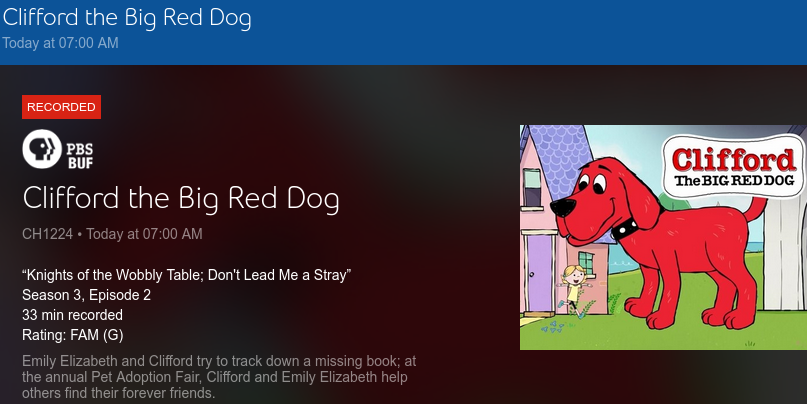Select the Knights of the Wobbly Table episode title

coord(186,275)
